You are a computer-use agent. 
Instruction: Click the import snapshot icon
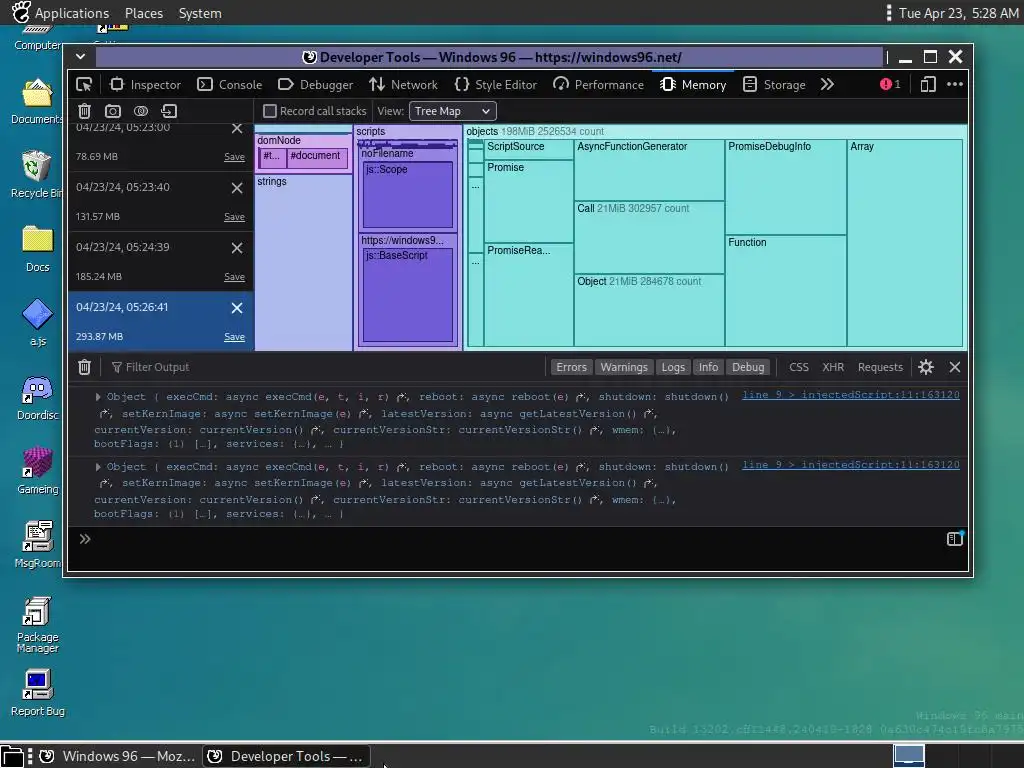[x=169, y=111]
